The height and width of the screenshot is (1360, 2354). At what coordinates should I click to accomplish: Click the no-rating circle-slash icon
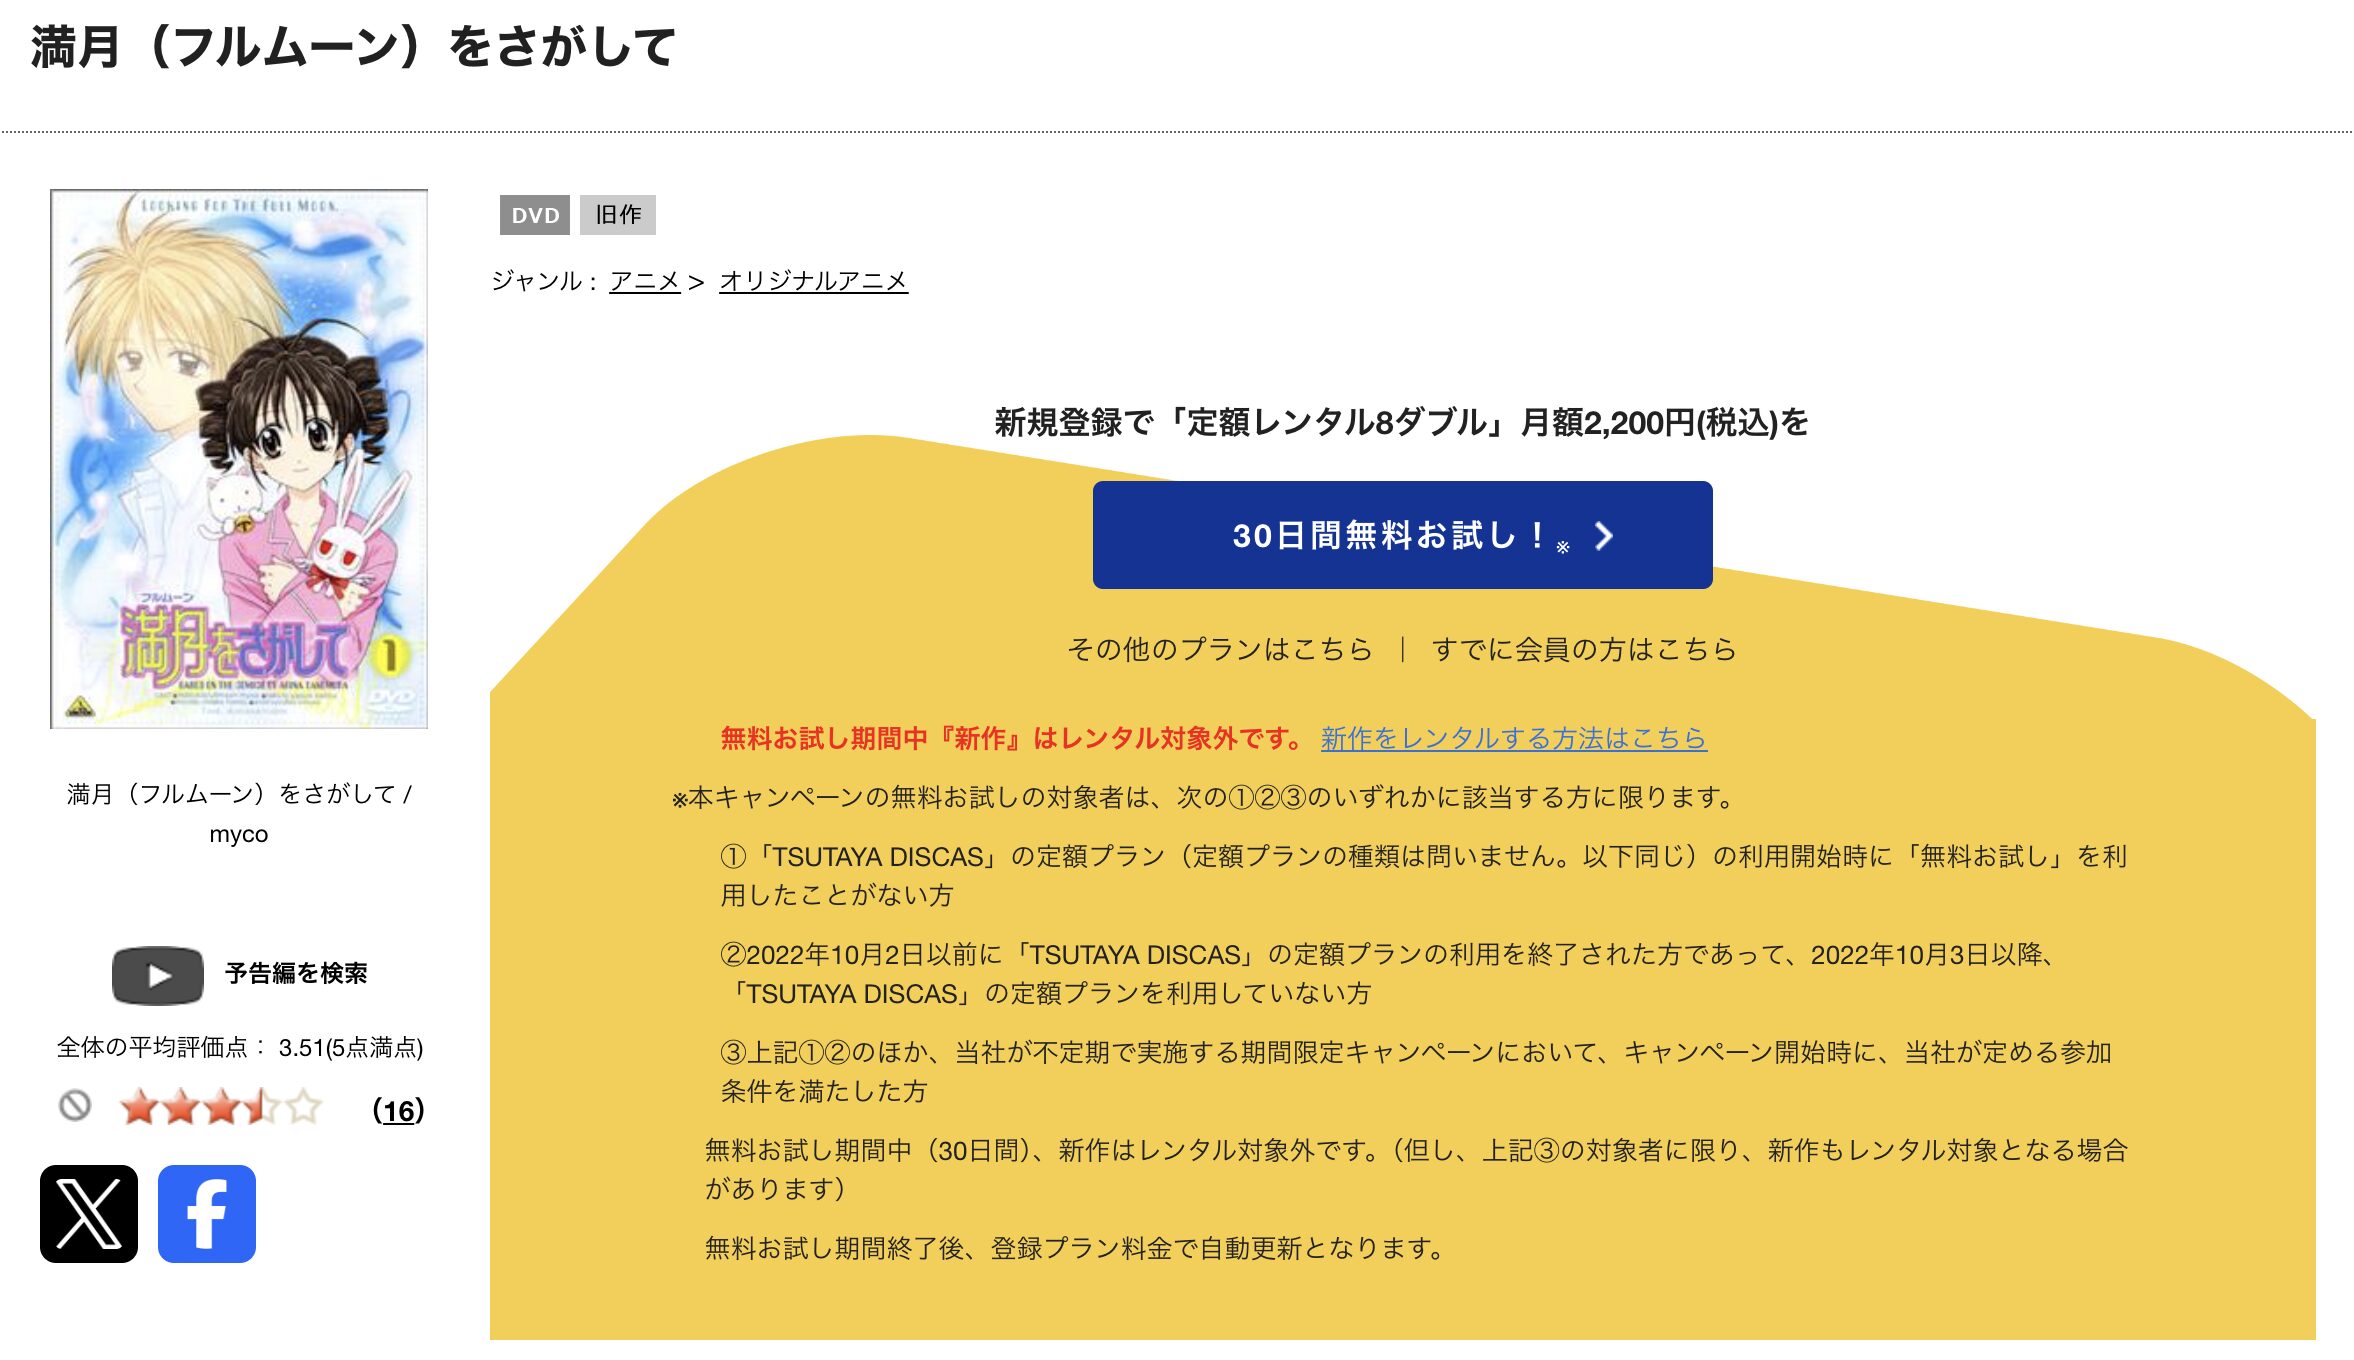coord(75,1106)
